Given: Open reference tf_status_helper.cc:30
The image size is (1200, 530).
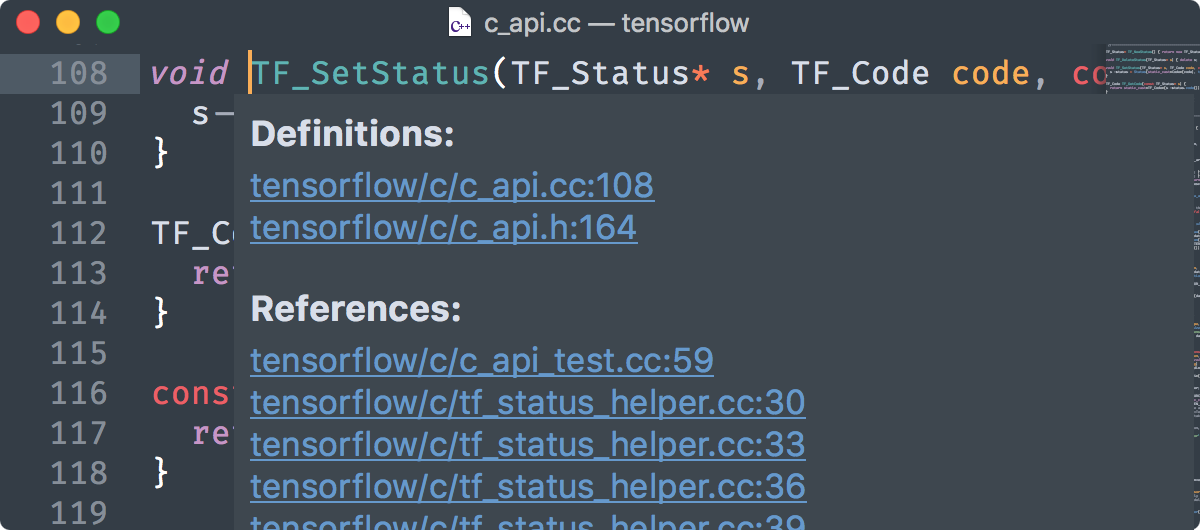Looking at the screenshot, I should 528,402.
